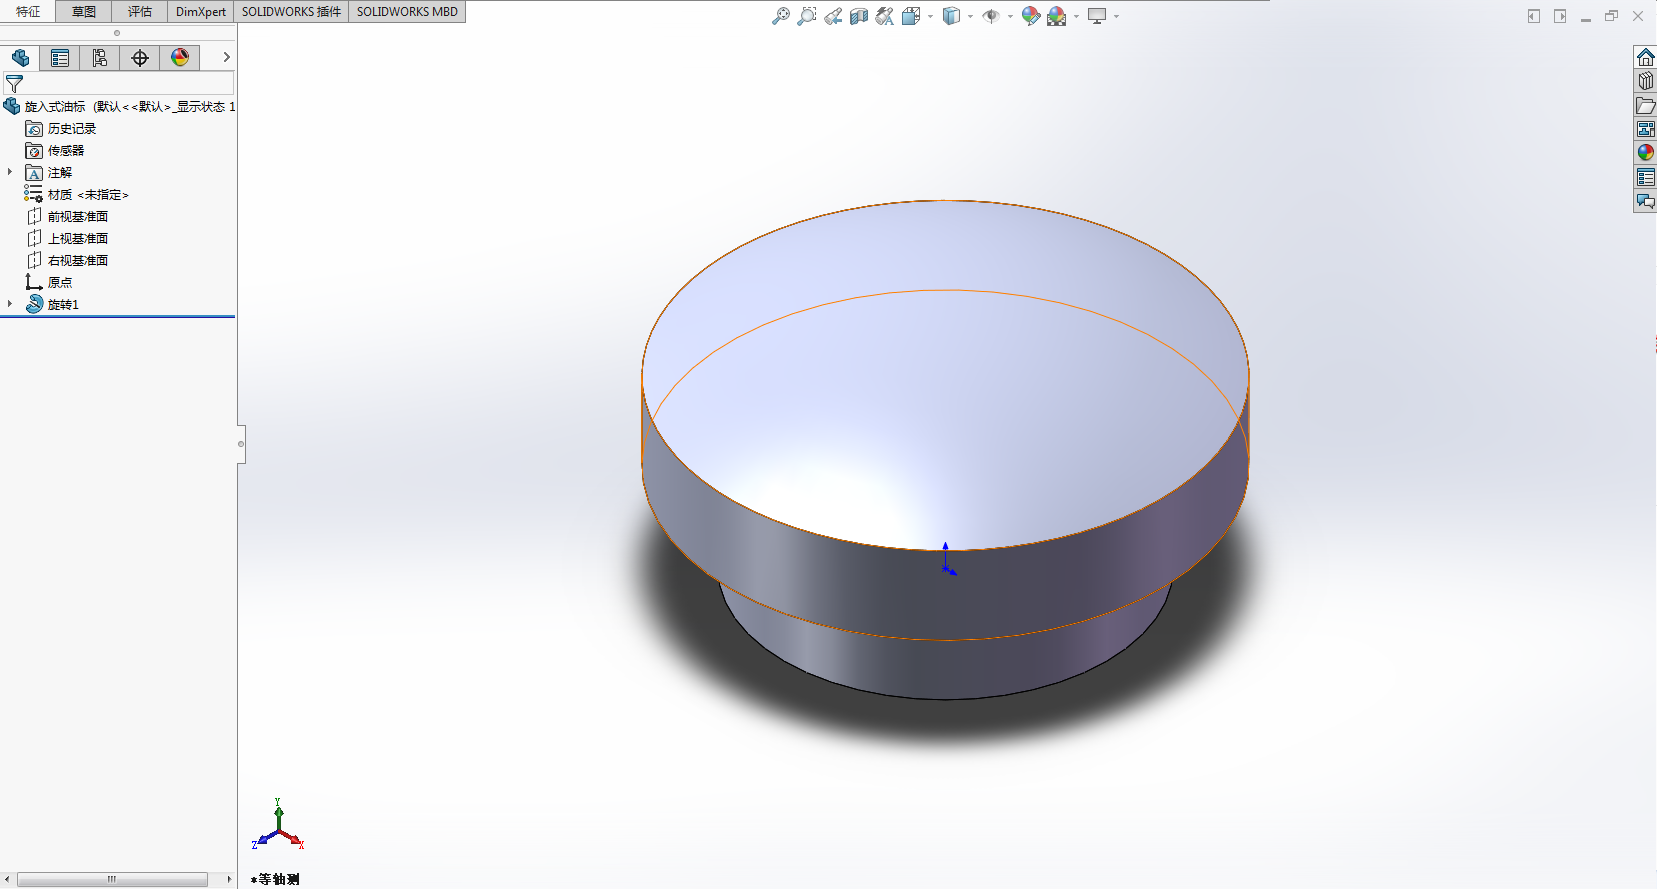Switch to the SOLIDWORKS MBD tab
The height and width of the screenshot is (889, 1657).
[407, 12]
